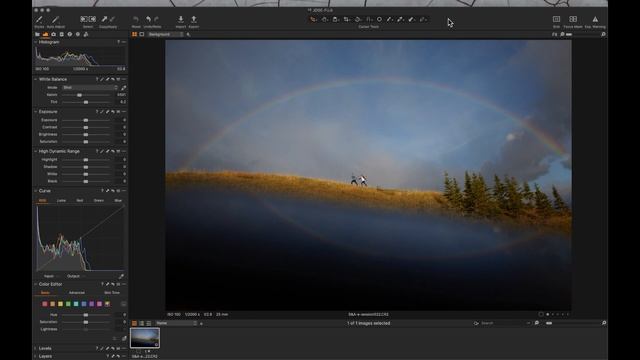Select the image thumbnail in browser
Viewport: 640px width, 360px height.
(x=145, y=338)
